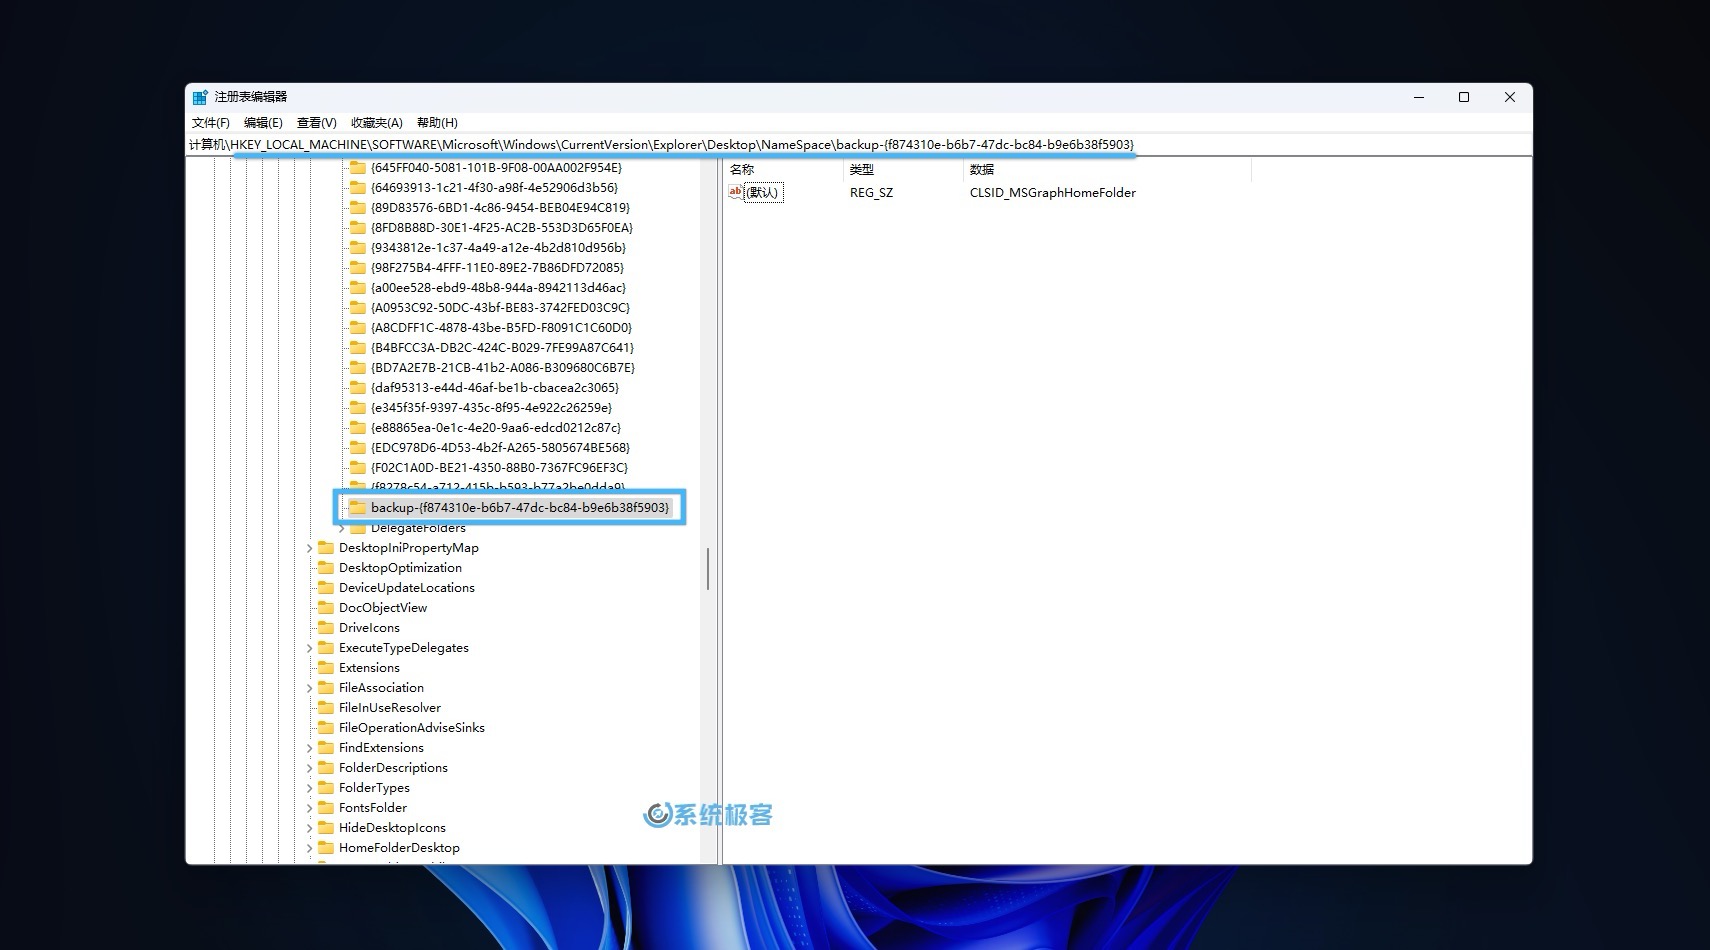This screenshot has width=1710, height=950.
Task: Click the tree pane vertical scrollbar thumb
Action: [x=708, y=568]
